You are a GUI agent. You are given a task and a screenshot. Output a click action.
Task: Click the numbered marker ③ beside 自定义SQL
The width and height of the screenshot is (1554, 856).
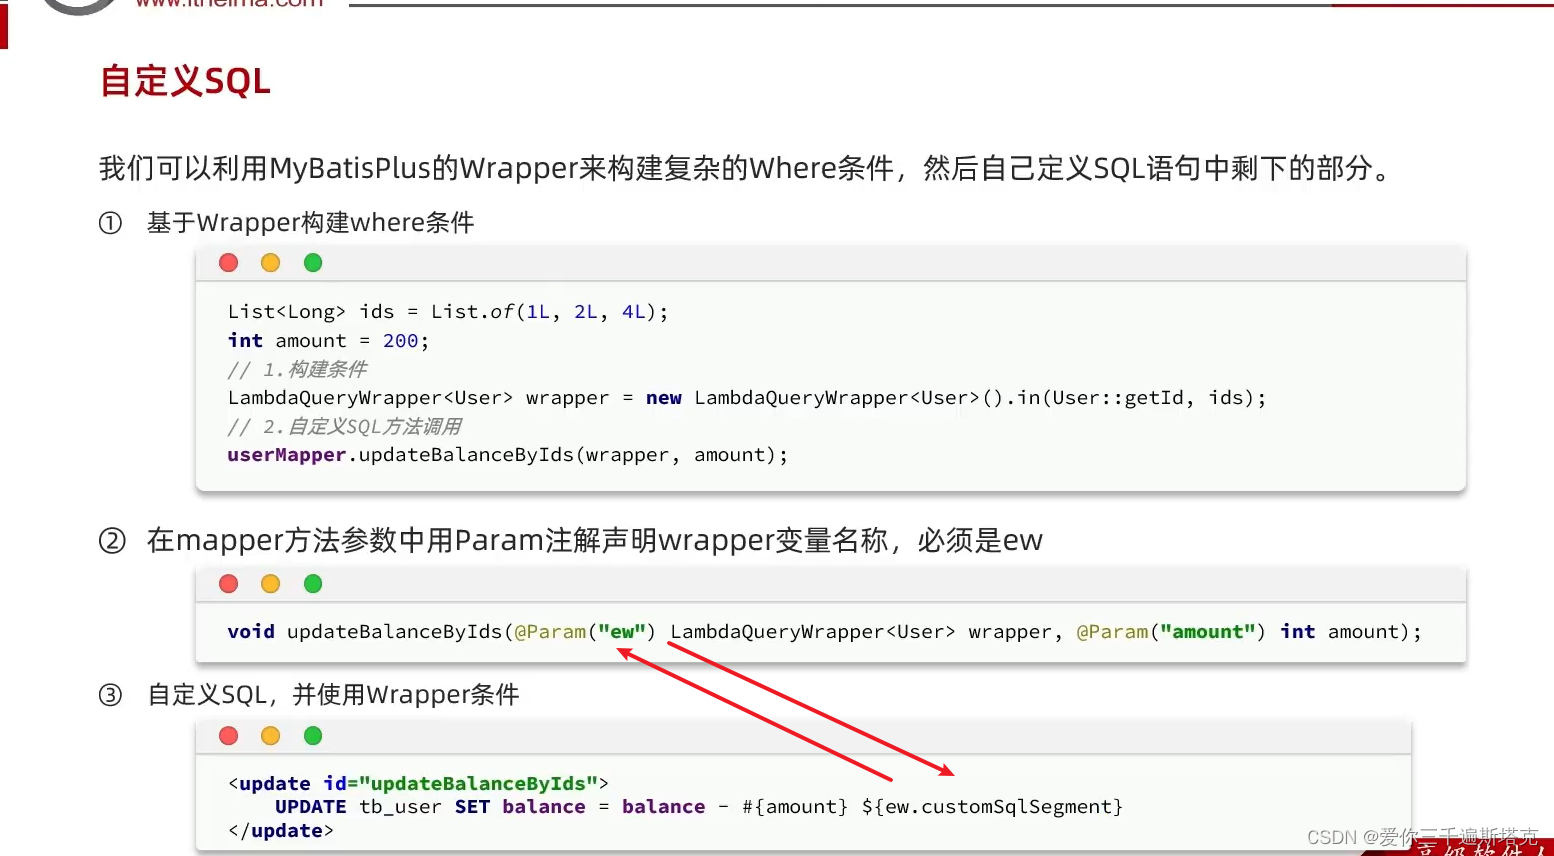110,694
